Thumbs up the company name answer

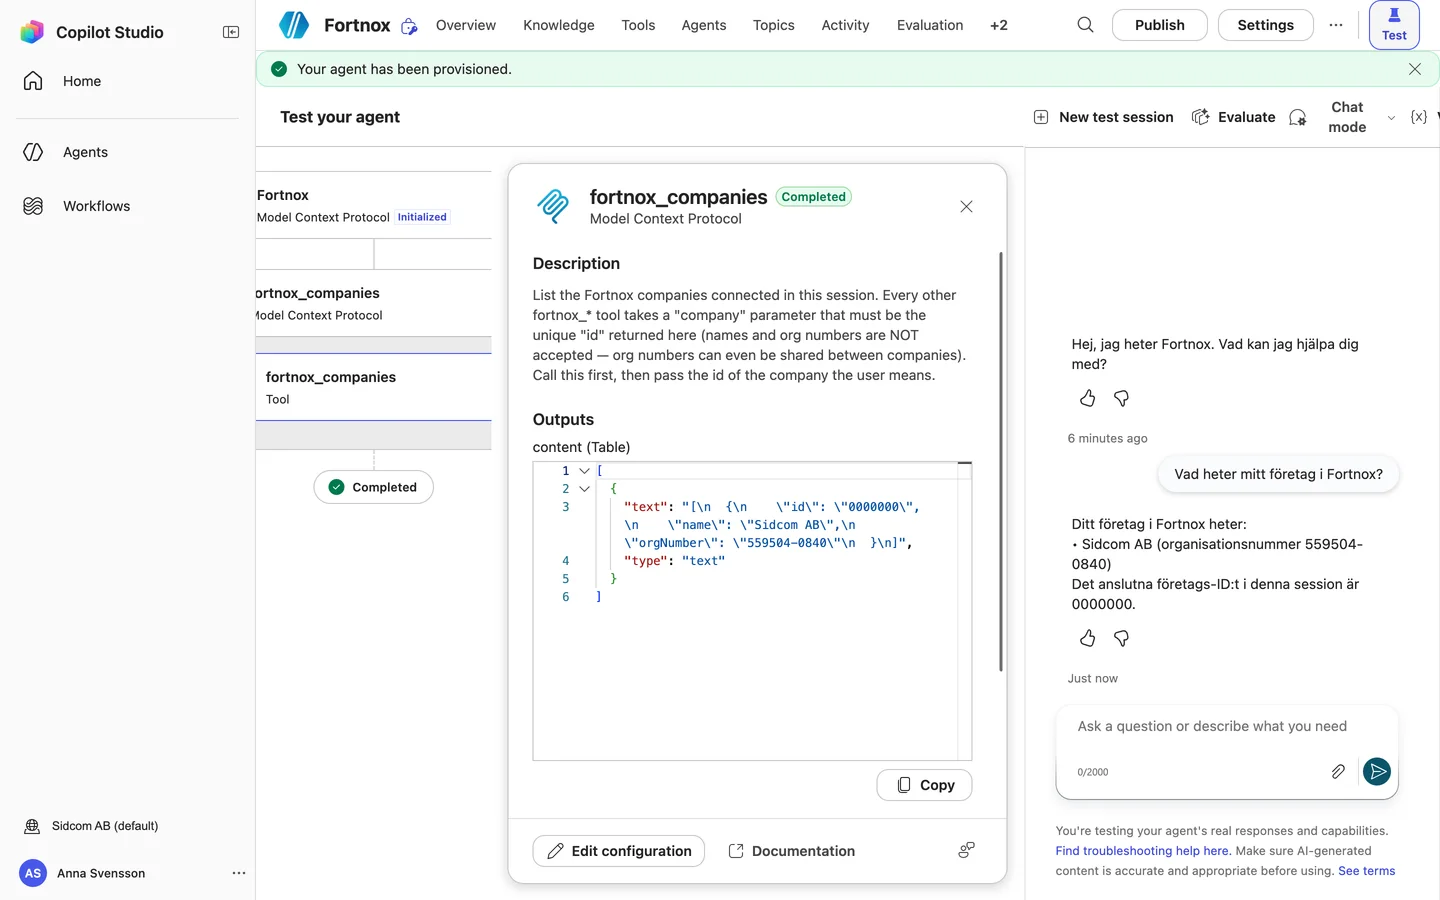(x=1087, y=638)
